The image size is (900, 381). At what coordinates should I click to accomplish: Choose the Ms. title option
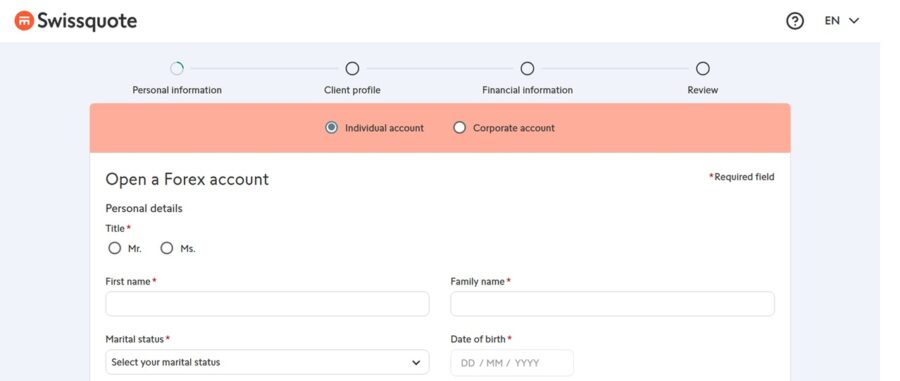166,248
